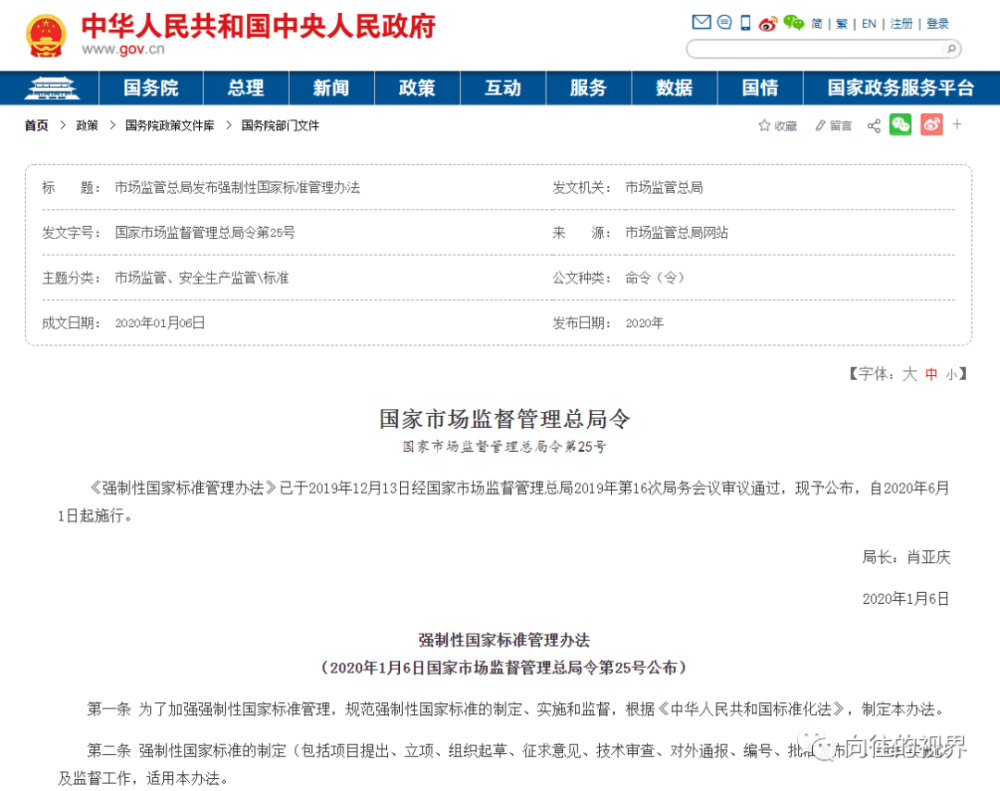1000x791 pixels.
Task: Select the 数据 menu item
Action: pos(674,88)
